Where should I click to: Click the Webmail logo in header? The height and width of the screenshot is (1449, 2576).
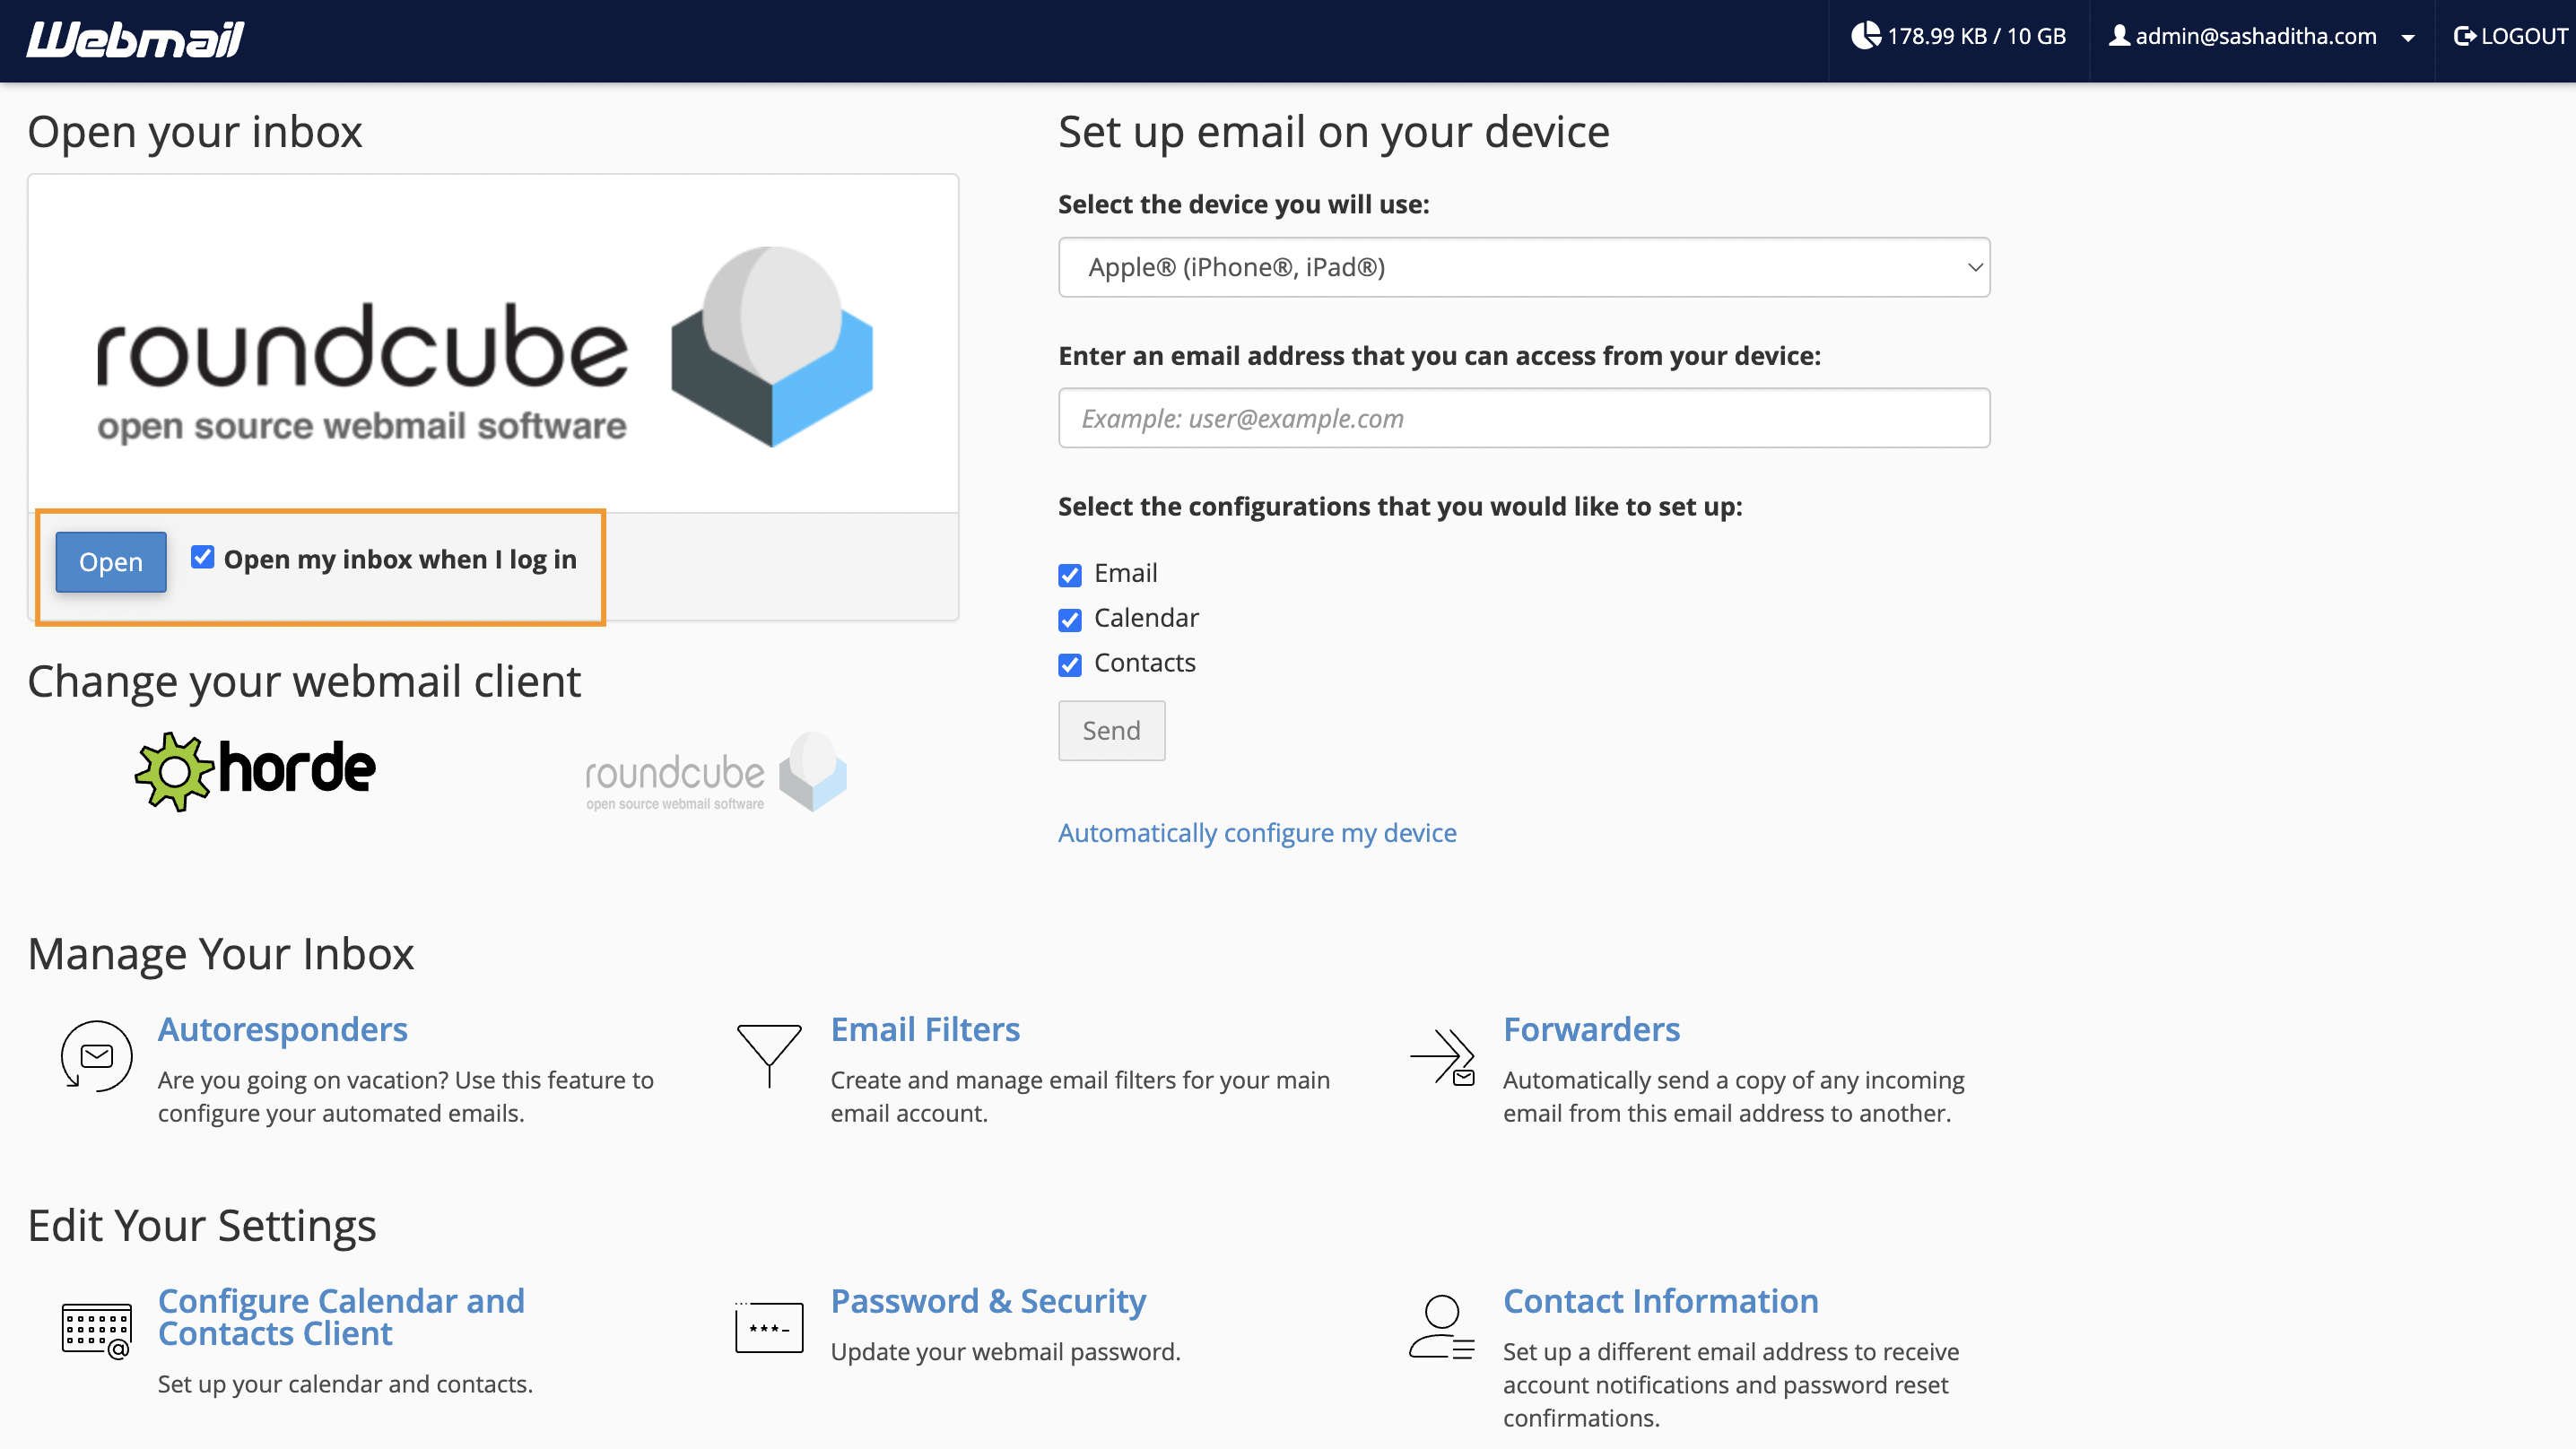coord(135,40)
